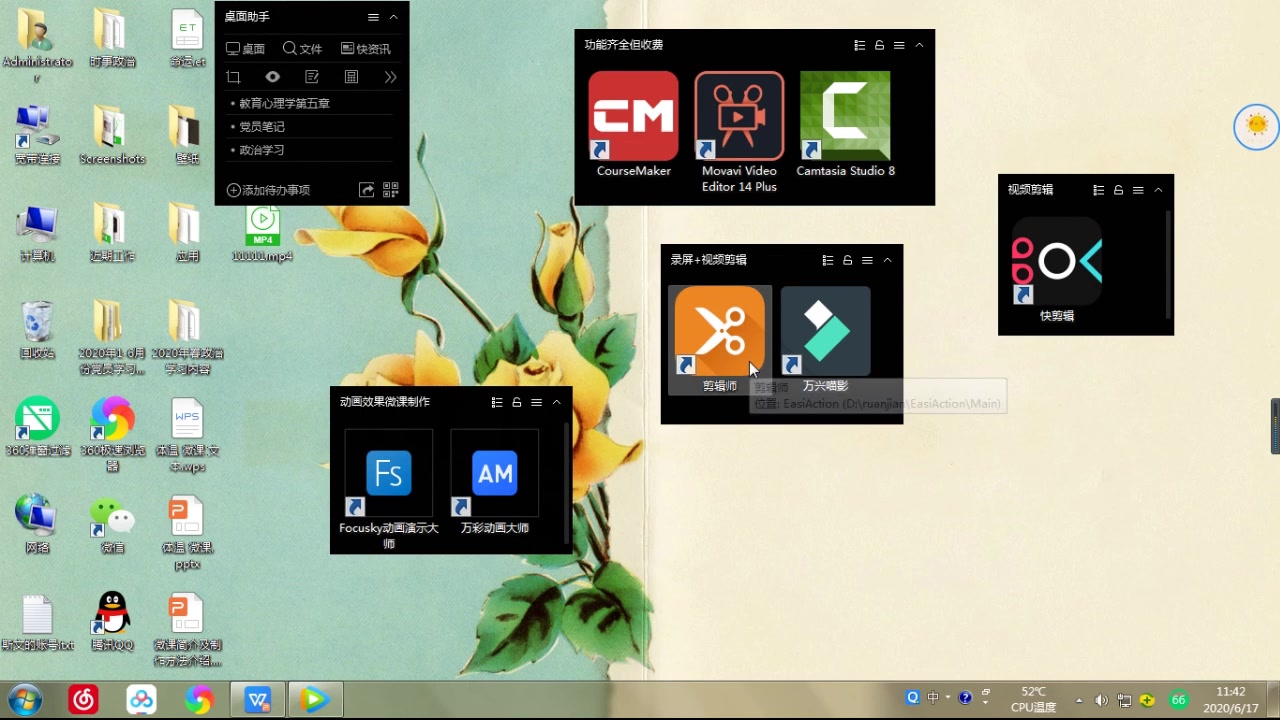Open menu of 动画效果微课制作 group
Viewport: 1280px width, 720px height.
pyautogui.click(x=536, y=402)
